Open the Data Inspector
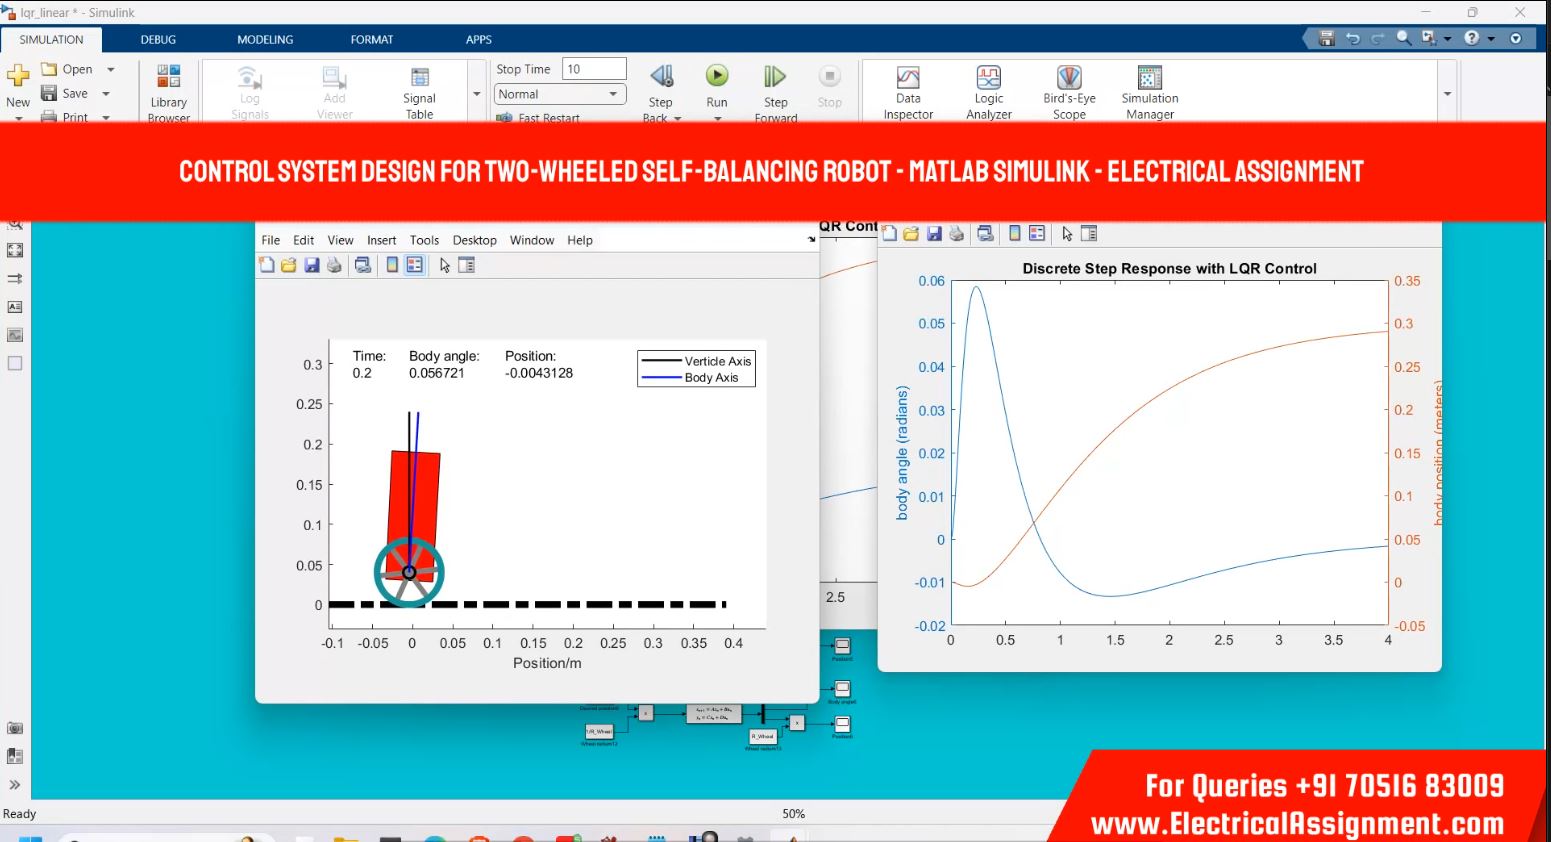The height and width of the screenshot is (842, 1551). click(908, 92)
